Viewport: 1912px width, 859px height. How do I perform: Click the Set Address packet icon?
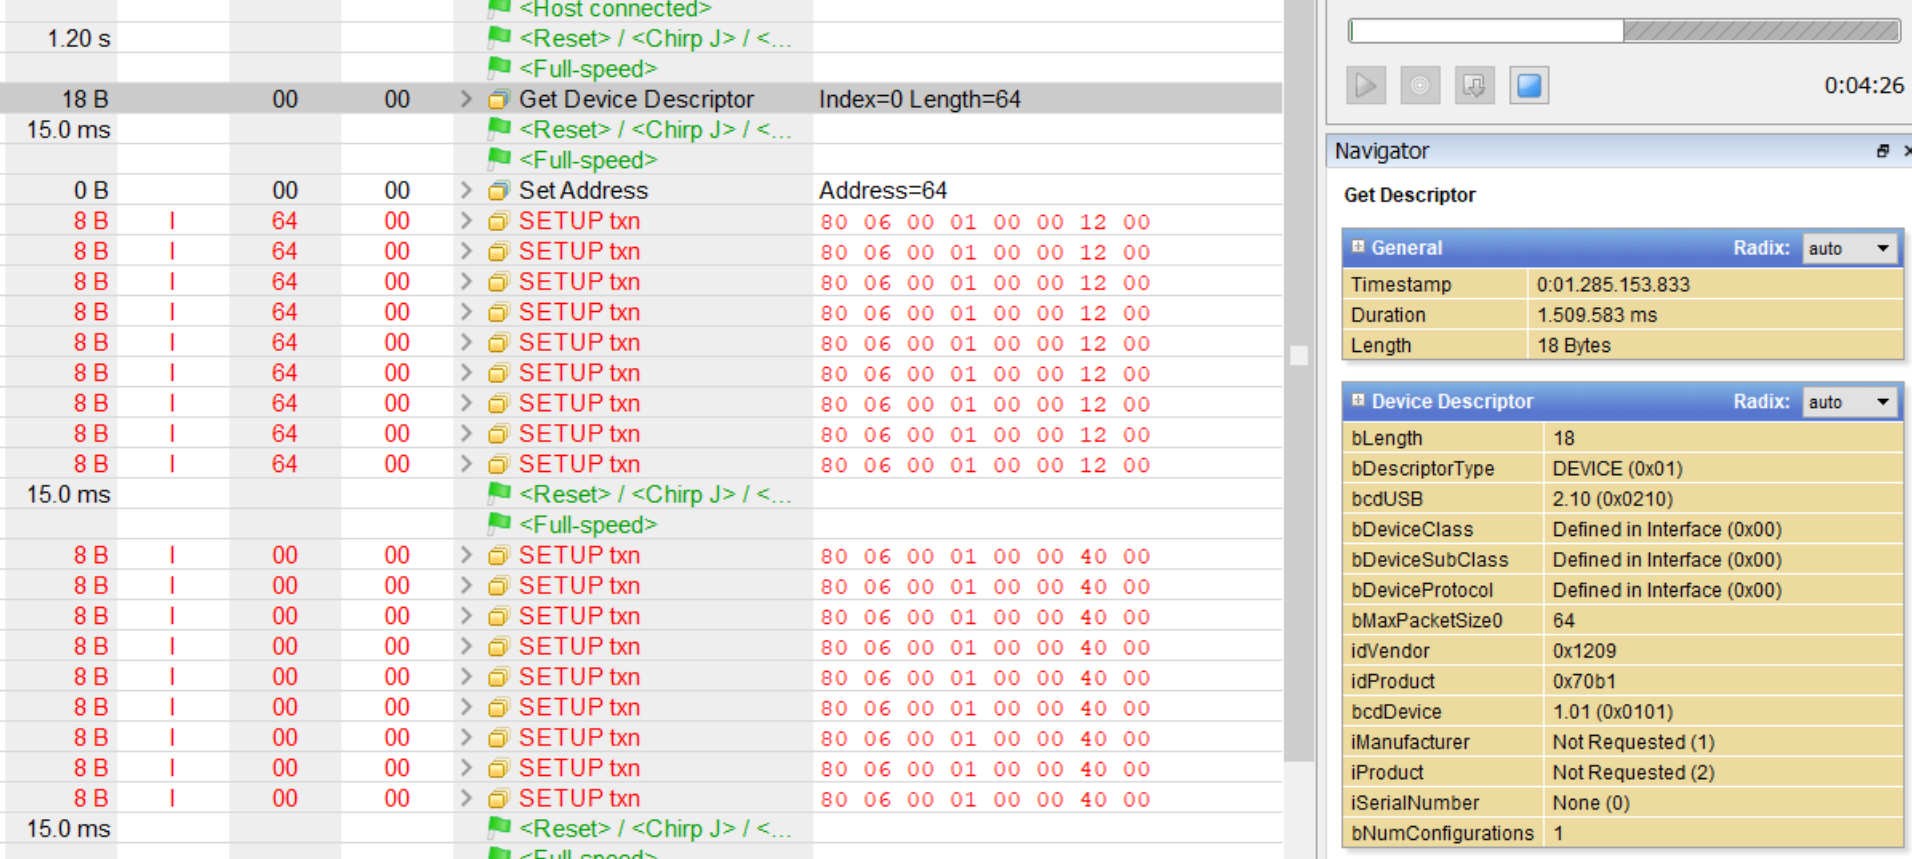498,191
